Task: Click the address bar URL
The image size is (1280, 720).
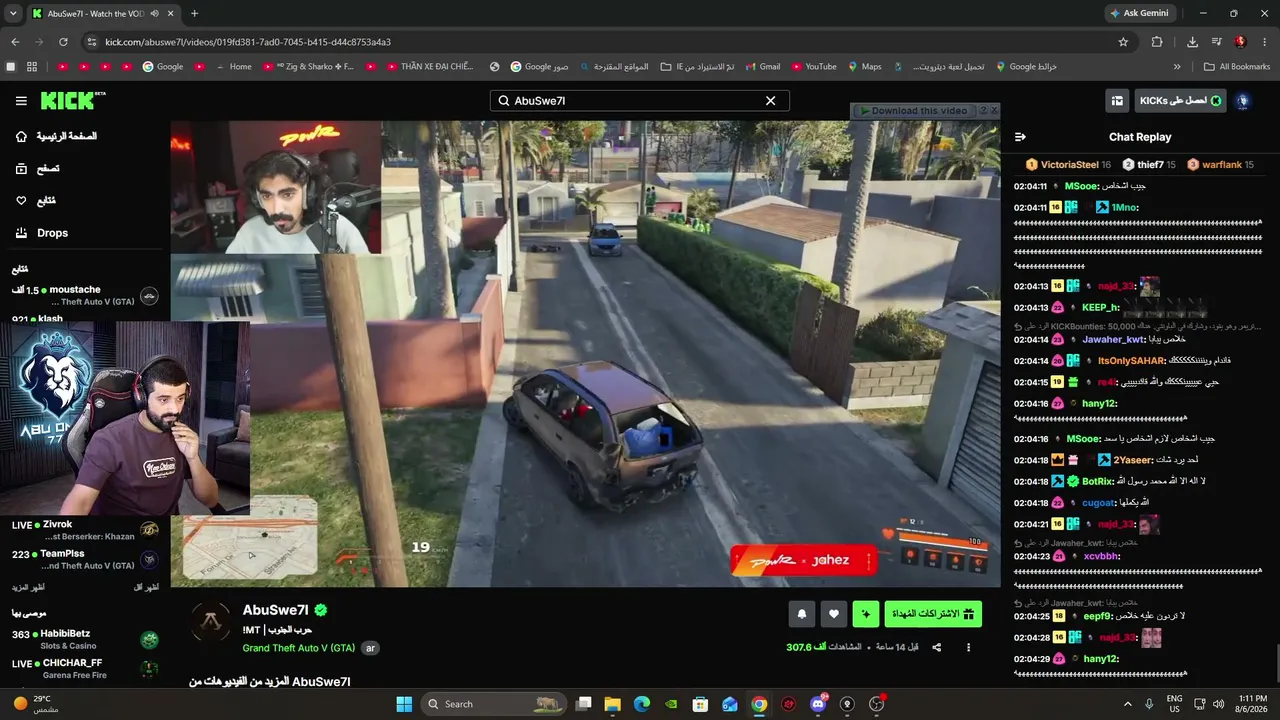Action: point(247,42)
